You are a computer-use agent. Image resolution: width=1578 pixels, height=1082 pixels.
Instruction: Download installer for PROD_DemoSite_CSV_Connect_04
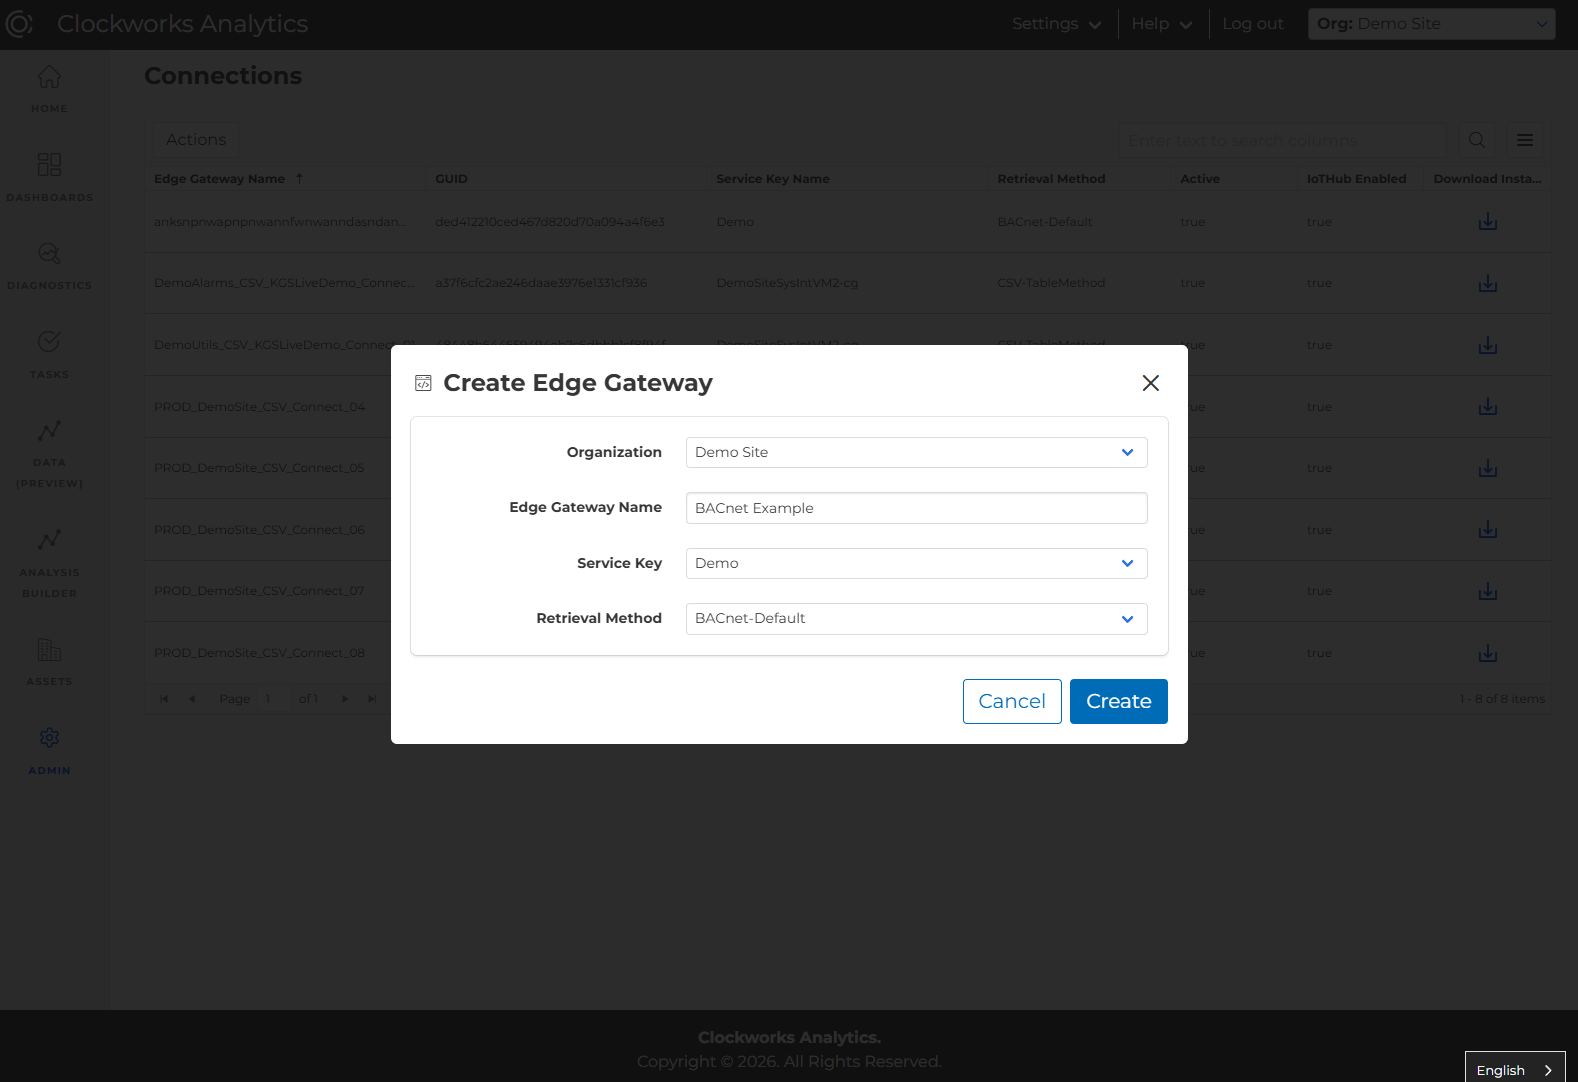(1488, 407)
